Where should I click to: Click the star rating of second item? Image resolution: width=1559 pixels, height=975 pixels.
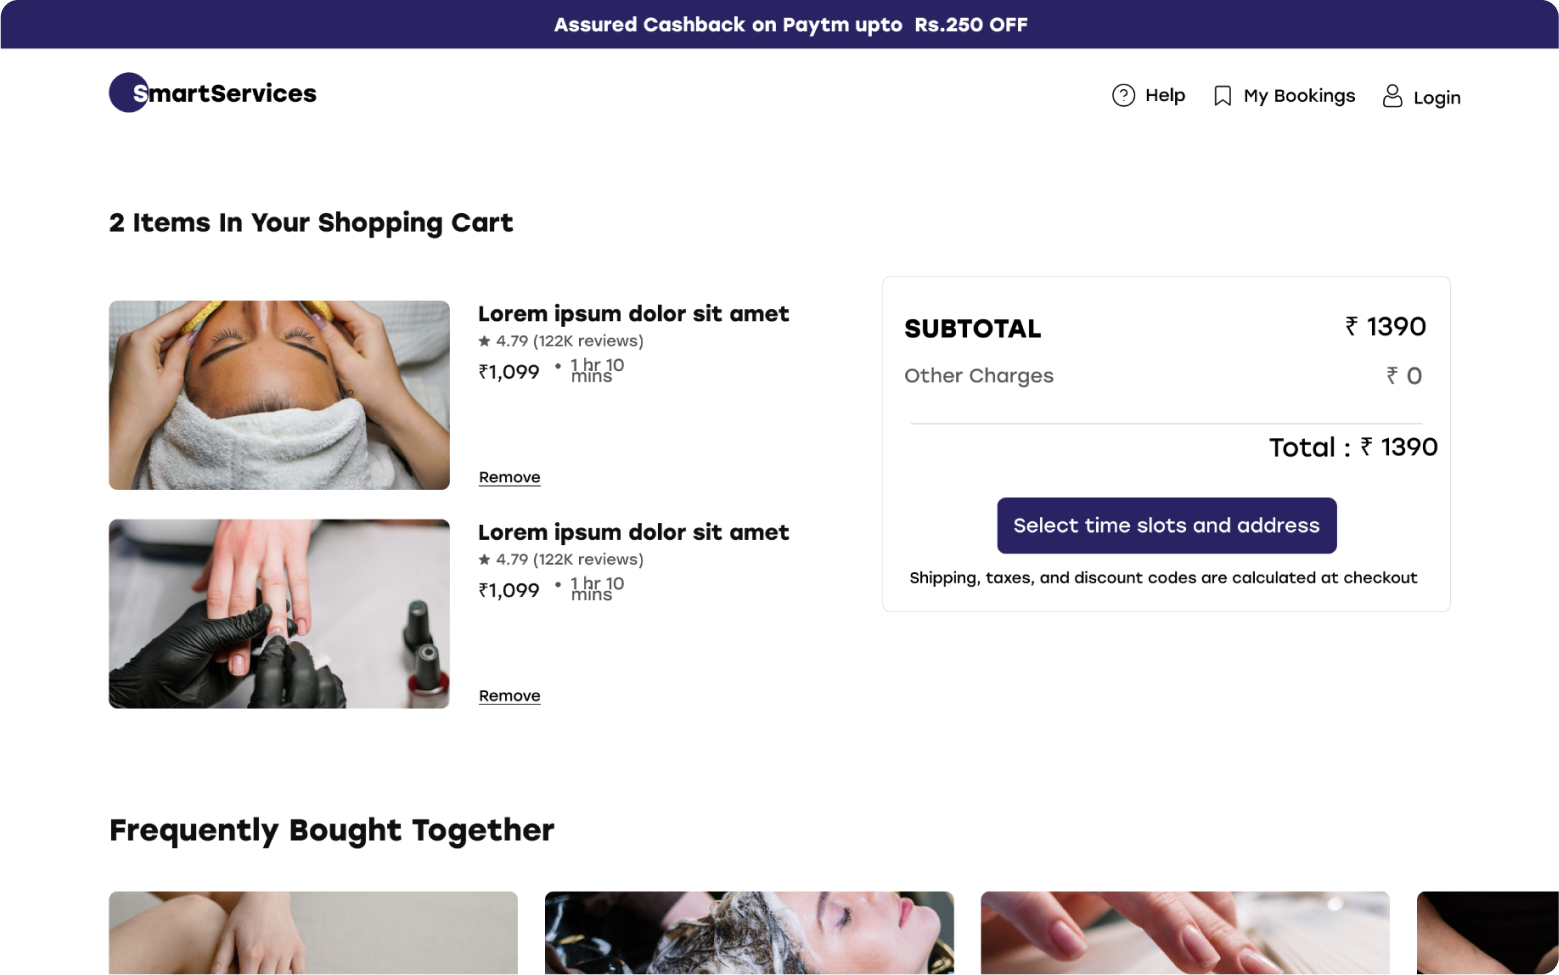coord(485,560)
